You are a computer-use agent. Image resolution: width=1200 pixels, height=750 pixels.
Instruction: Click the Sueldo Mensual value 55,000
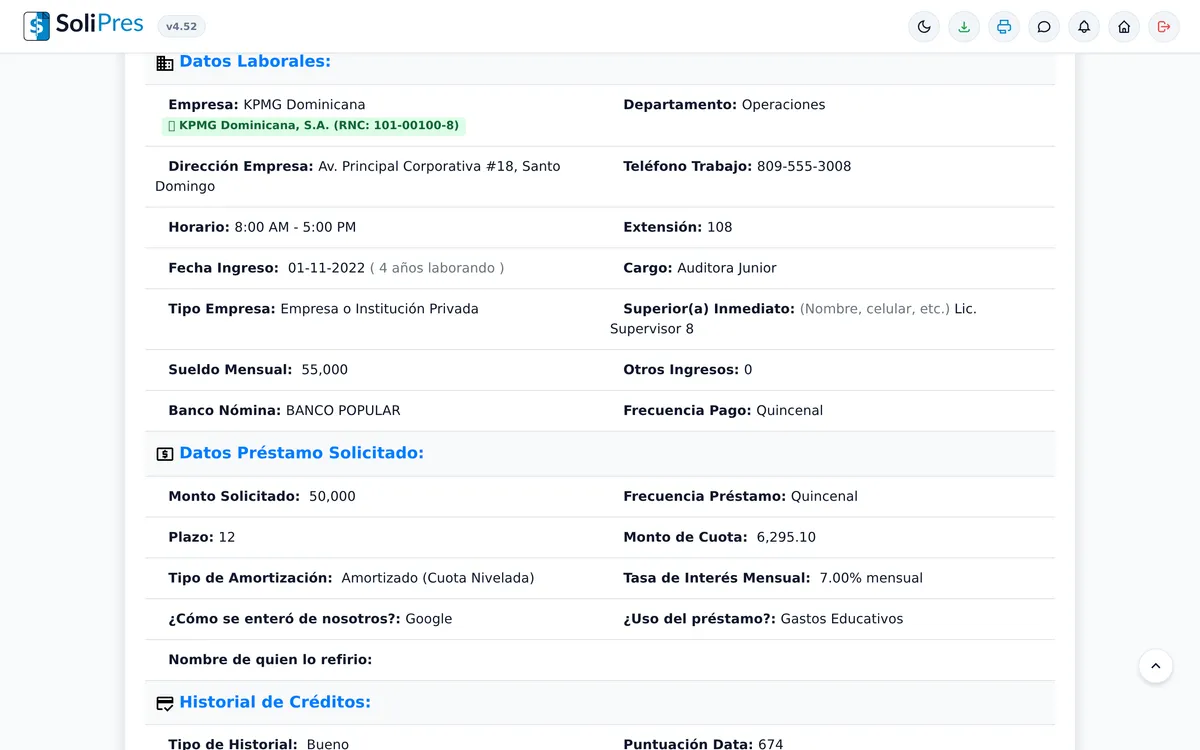(324, 370)
